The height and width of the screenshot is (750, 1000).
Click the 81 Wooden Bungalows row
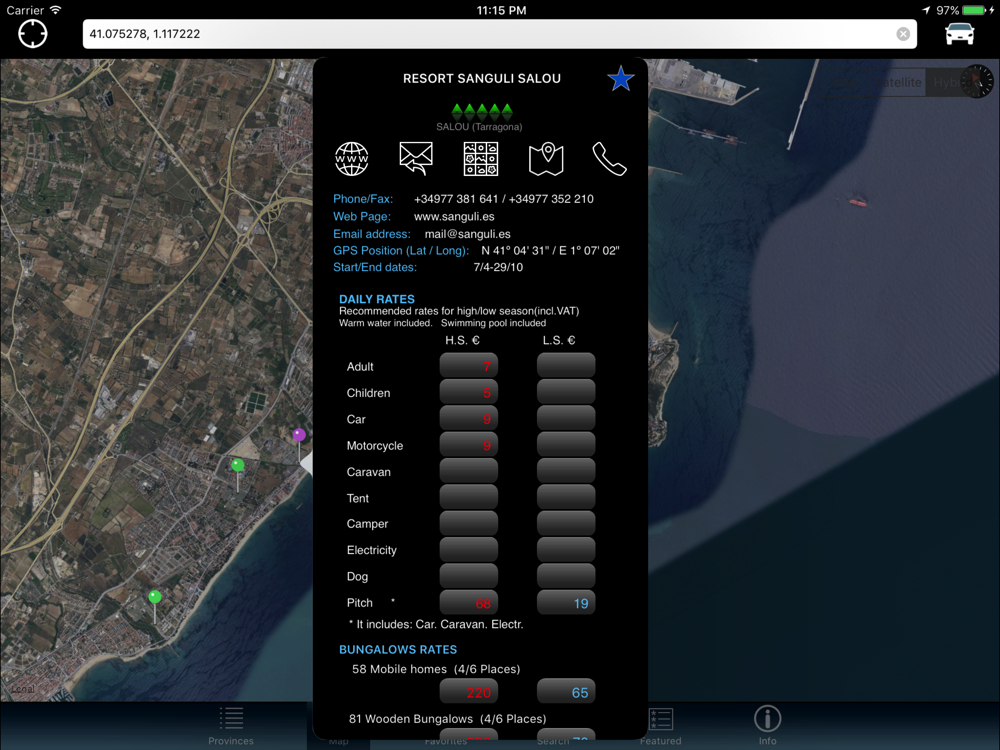coord(447,719)
